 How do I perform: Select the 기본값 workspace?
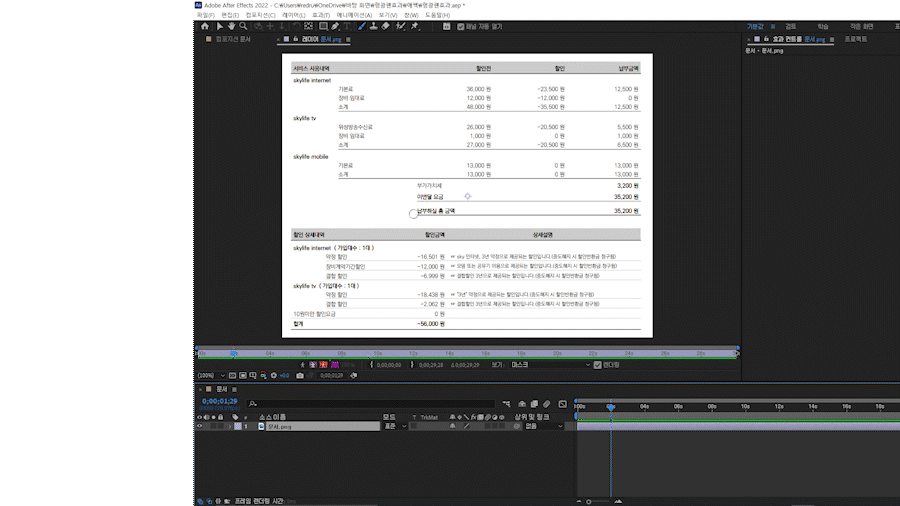tap(755, 26)
